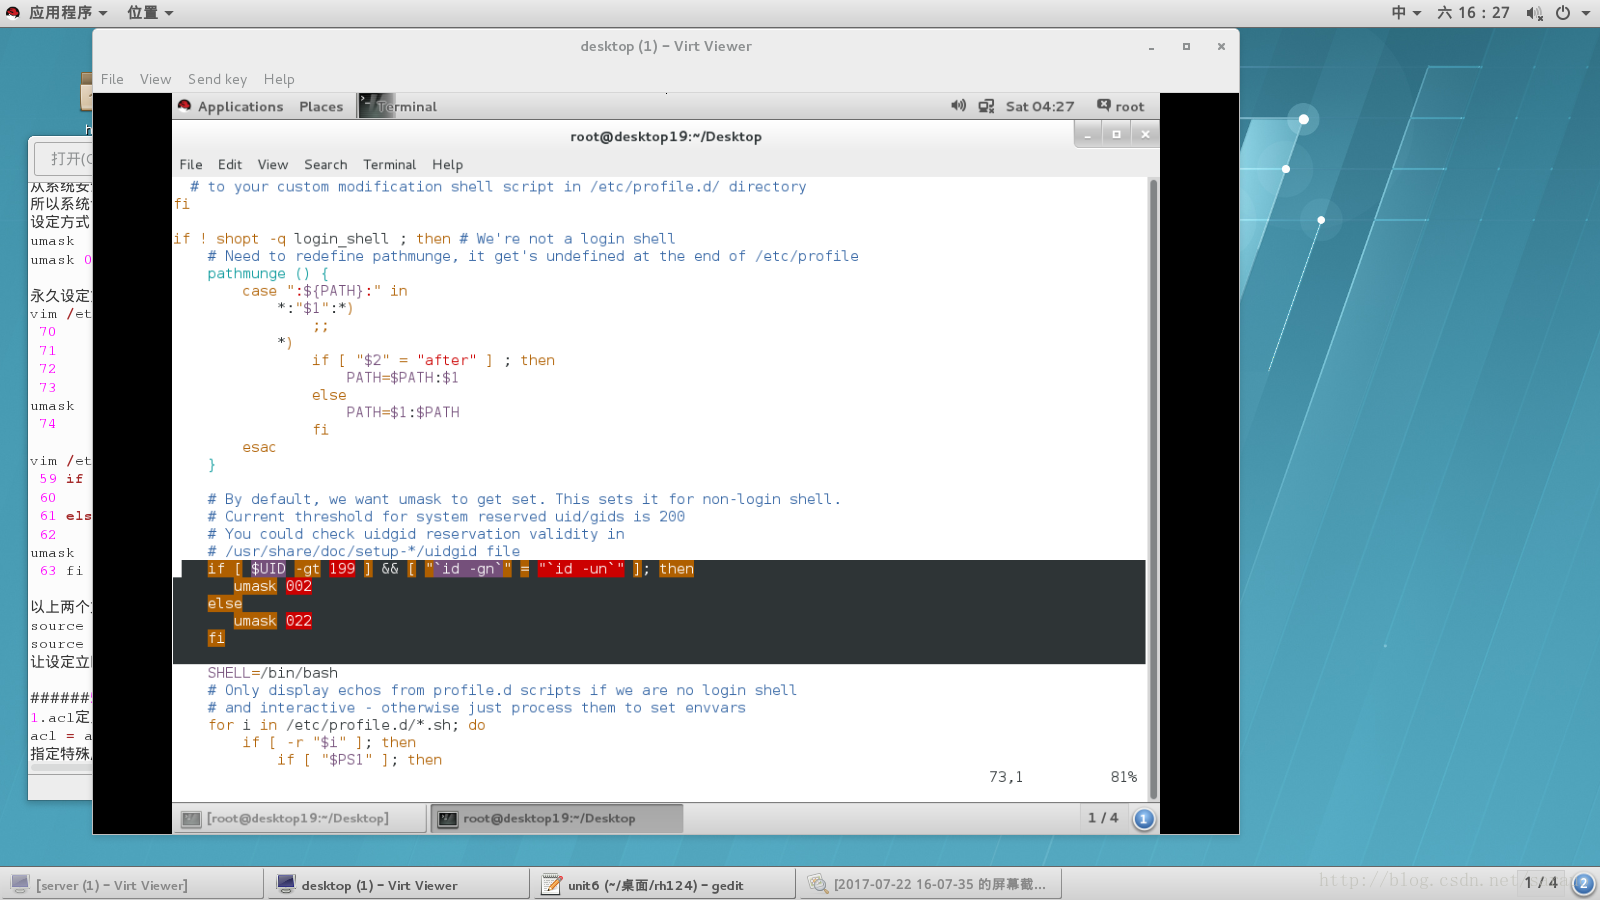Expand the host system menu arrow
Screen dimensions: 1600x900
point(1586,13)
